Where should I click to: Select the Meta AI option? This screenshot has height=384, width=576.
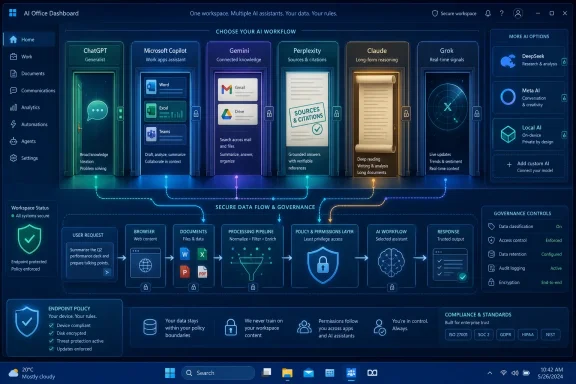(528, 97)
